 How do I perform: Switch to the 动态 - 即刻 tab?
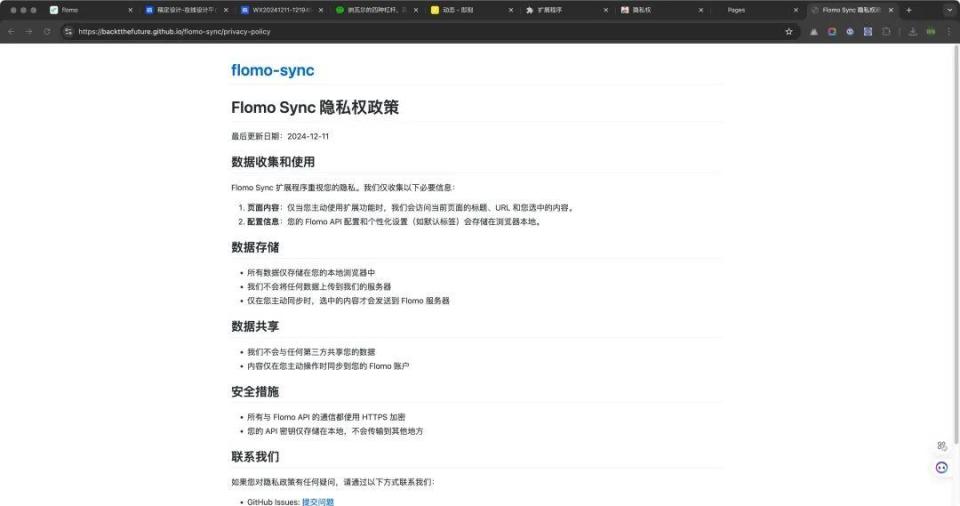pyautogui.click(x=472, y=10)
